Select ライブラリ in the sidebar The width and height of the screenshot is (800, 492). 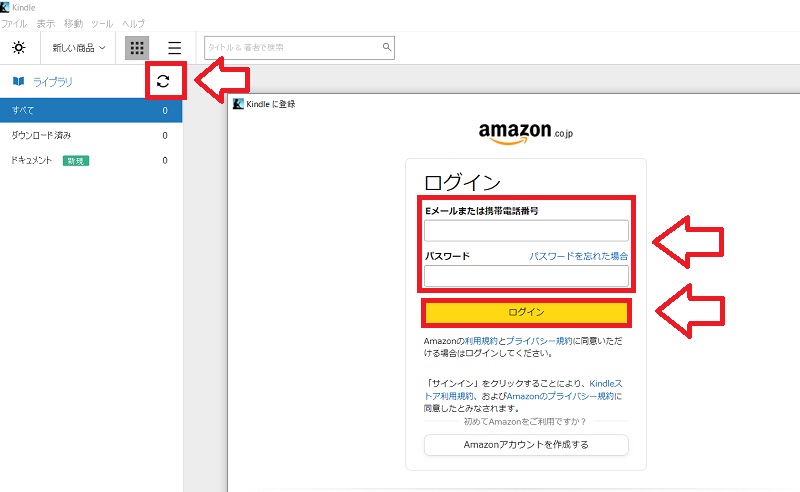(53, 82)
